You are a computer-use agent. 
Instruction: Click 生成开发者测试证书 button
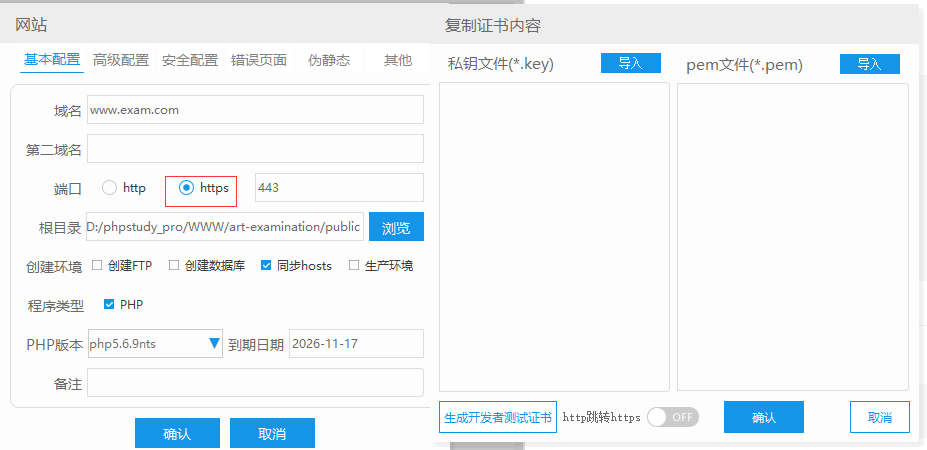point(498,417)
